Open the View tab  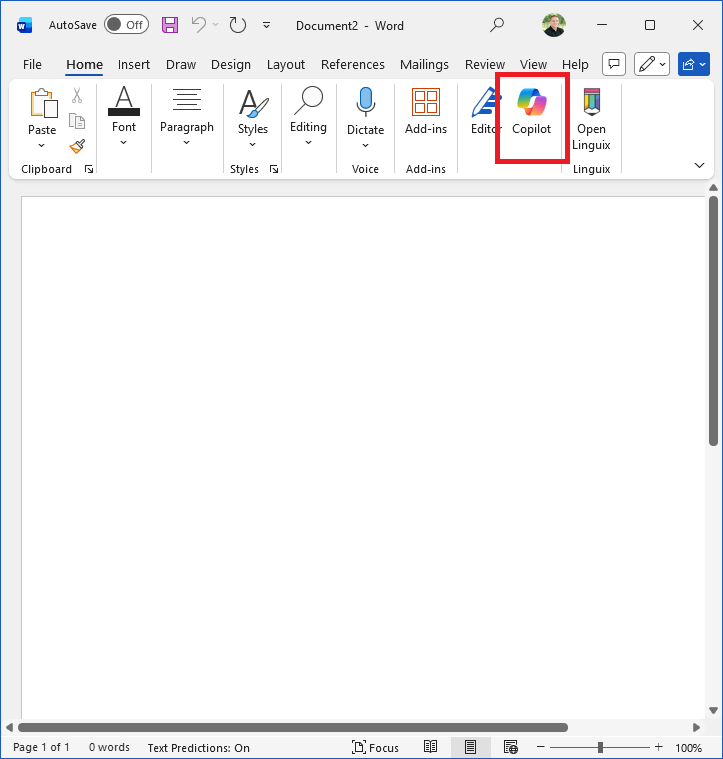[533, 64]
